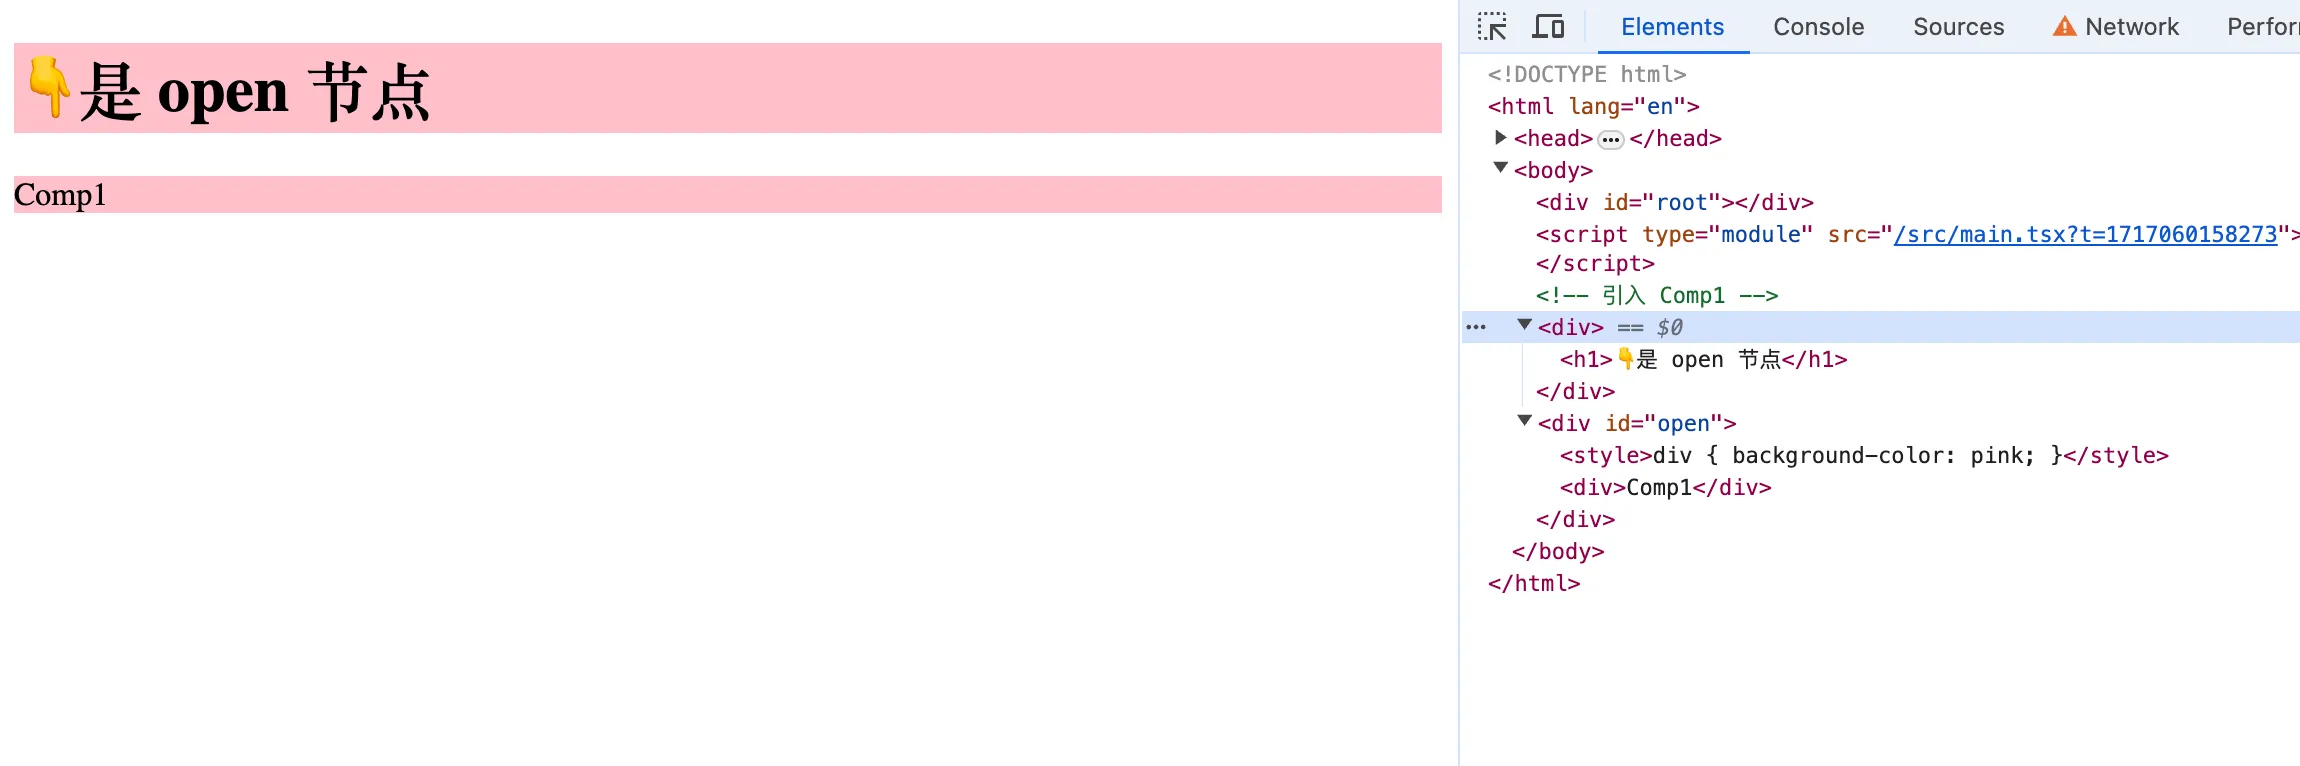Collapse the selected div node
Image resolution: width=2300 pixels, height=766 pixels.
click(1524, 325)
